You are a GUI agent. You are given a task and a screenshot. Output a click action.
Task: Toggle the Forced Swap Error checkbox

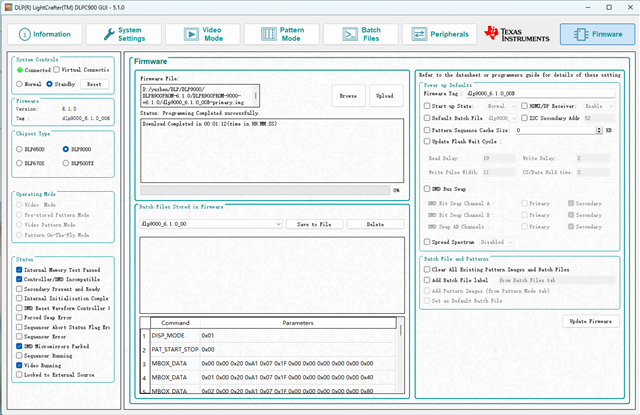19,317
